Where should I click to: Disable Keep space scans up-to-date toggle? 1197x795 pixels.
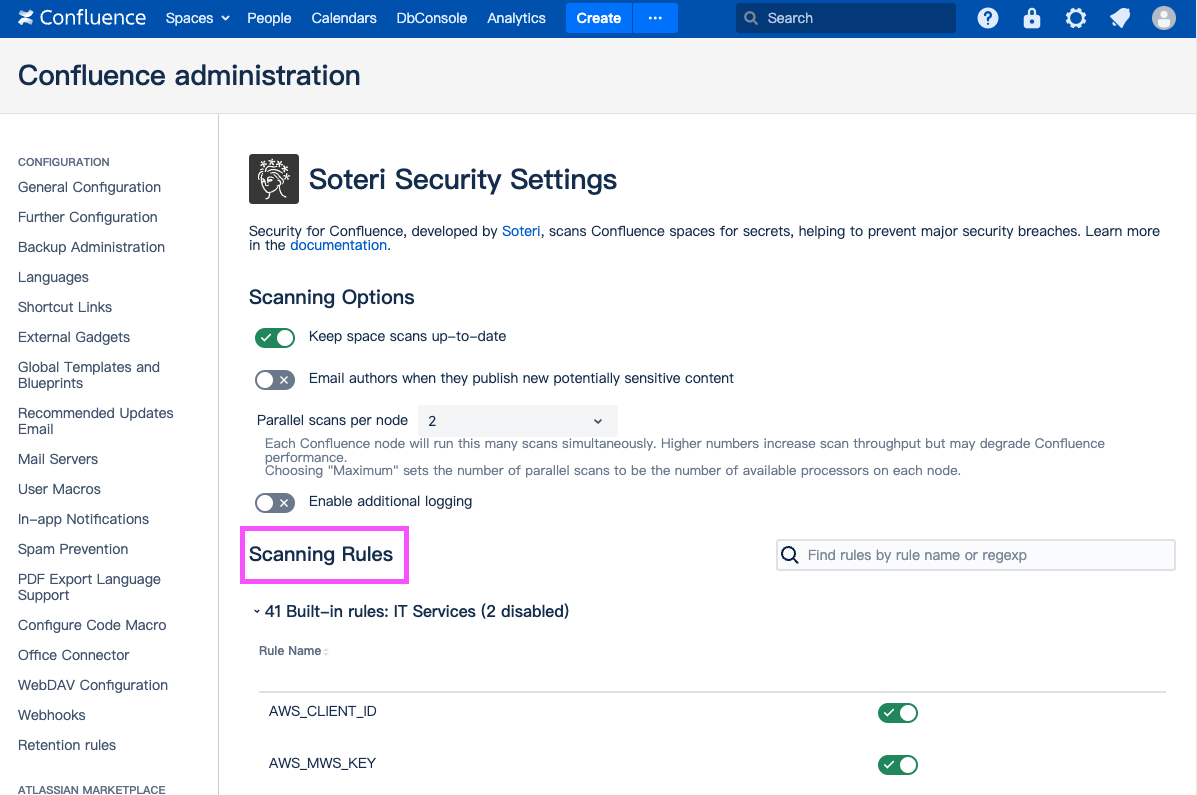(275, 338)
